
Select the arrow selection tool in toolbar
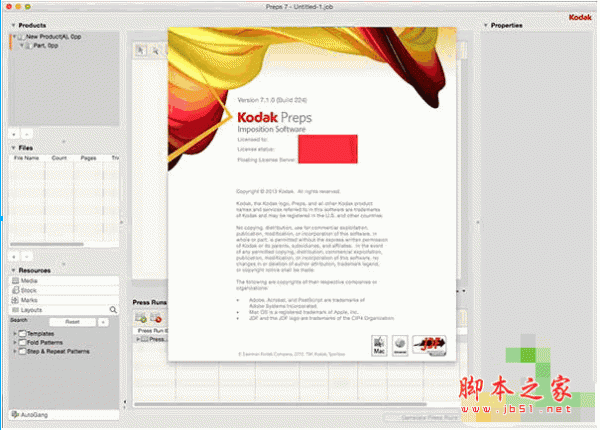(141, 50)
